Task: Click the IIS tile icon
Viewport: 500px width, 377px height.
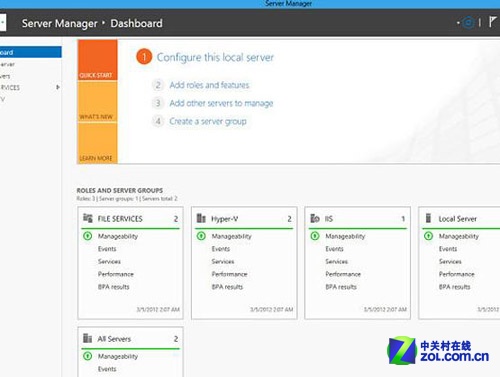Action: (x=315, y=218)
